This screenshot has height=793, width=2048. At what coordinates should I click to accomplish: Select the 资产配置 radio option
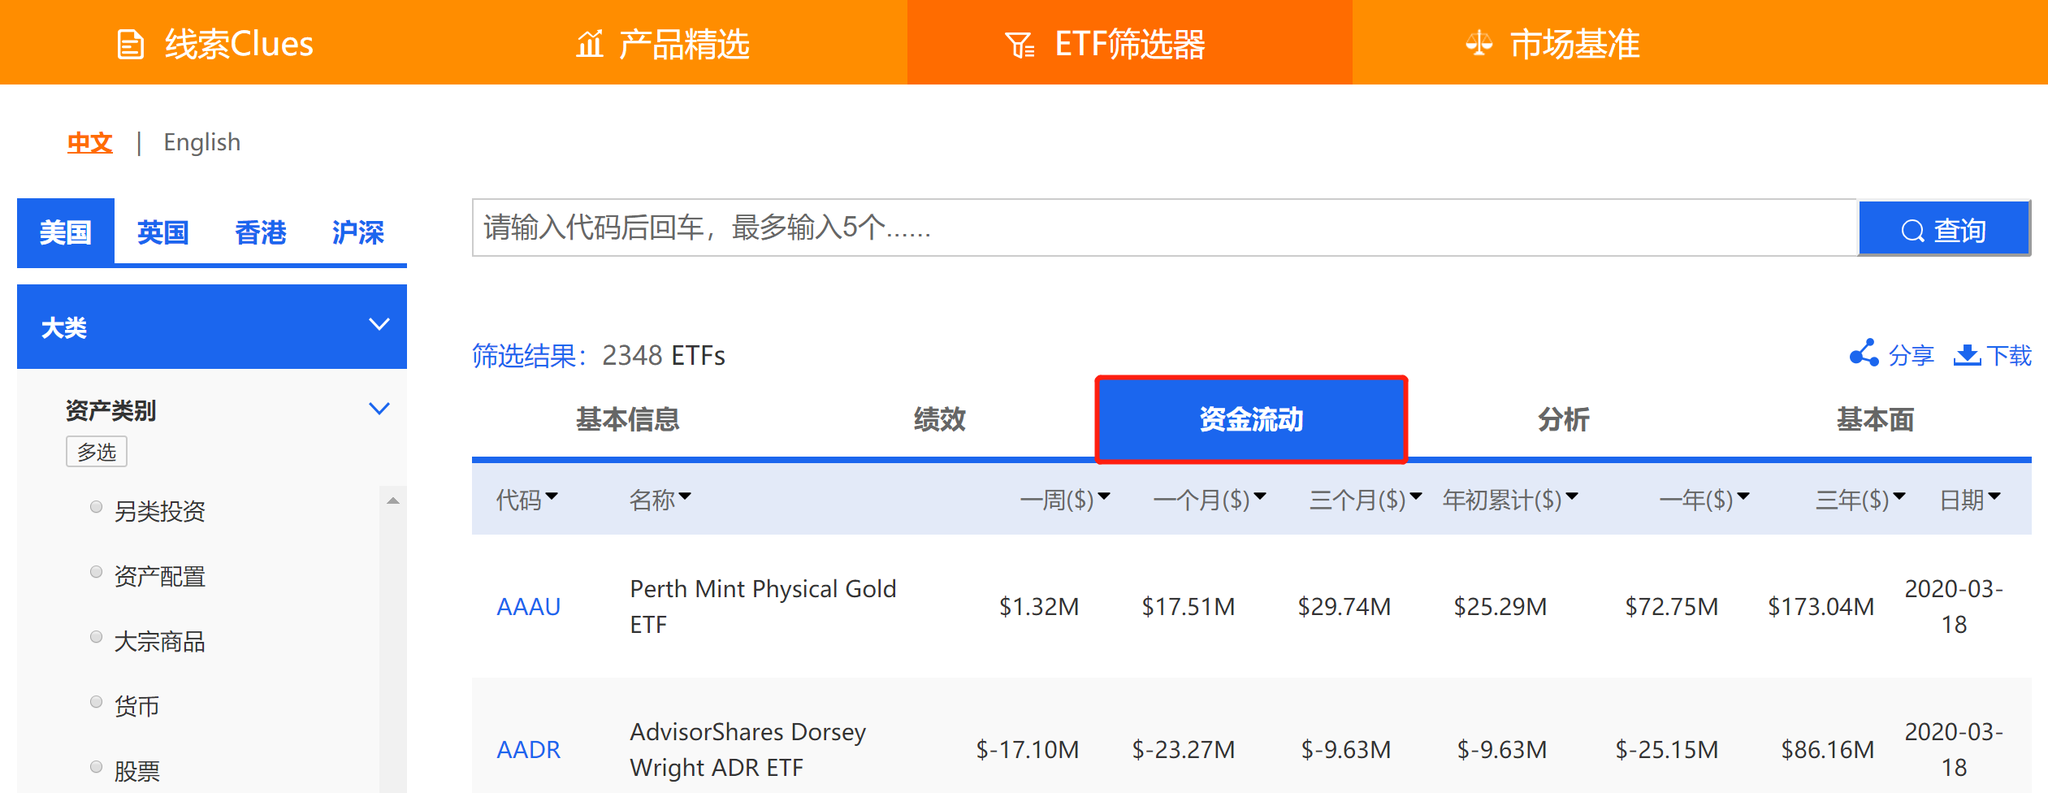tap(96, 572)
